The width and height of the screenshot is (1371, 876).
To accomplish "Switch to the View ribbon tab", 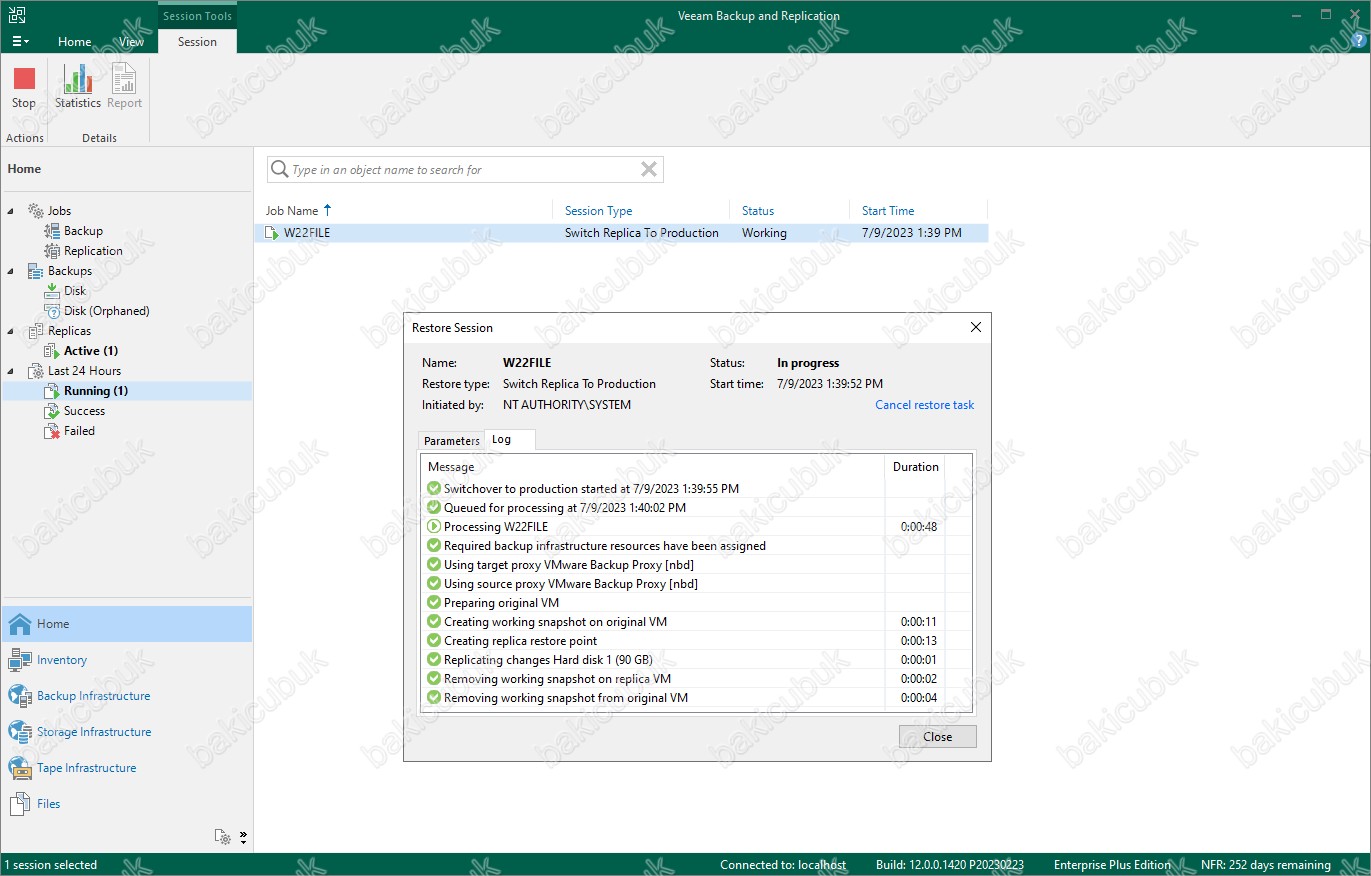I will pyautogui.click(x=131, y=41).
